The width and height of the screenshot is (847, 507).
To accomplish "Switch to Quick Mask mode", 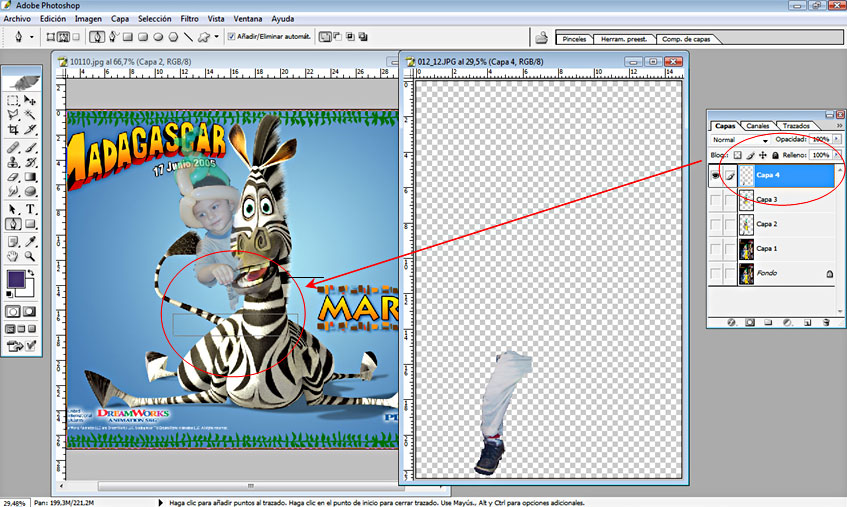I will coord(29,312).
